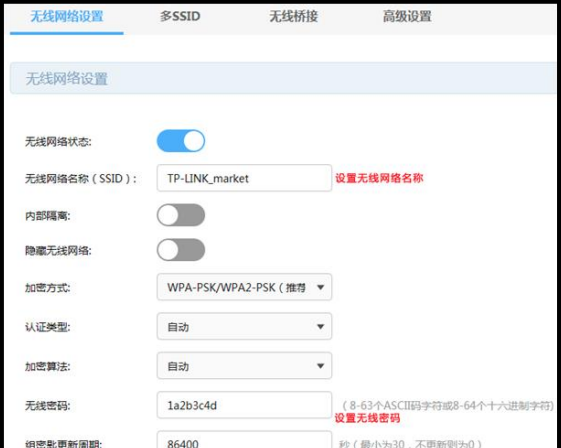Viewport: 561px width, 448px height.
Task: Expand the 认证类型 dropdown
Action: 244,326
